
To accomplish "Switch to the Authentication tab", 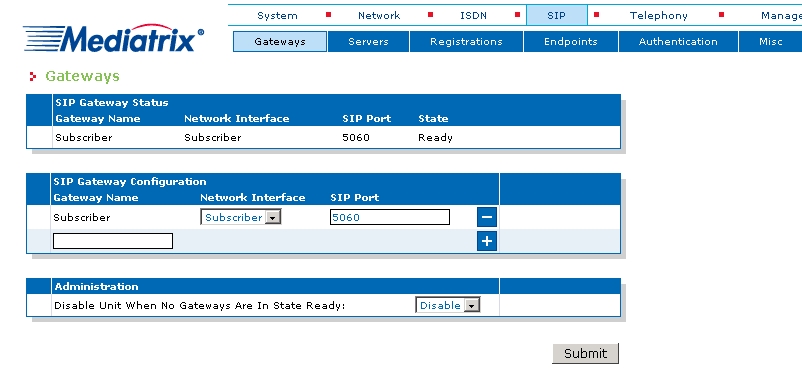I will click(678, 41).
